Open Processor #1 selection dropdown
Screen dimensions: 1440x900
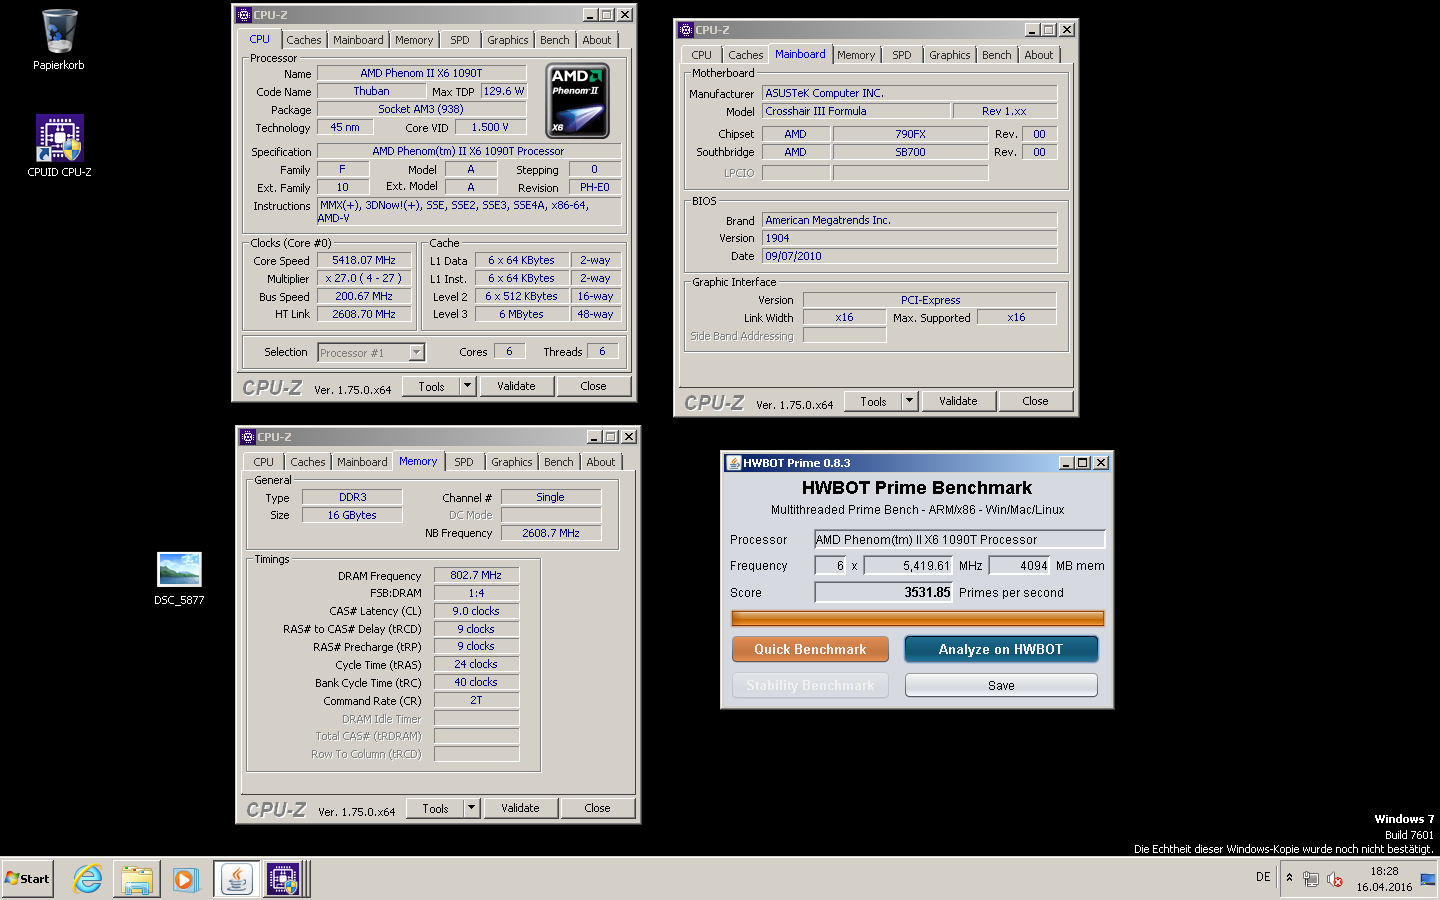pyautogui.click(x=371, y=352)
